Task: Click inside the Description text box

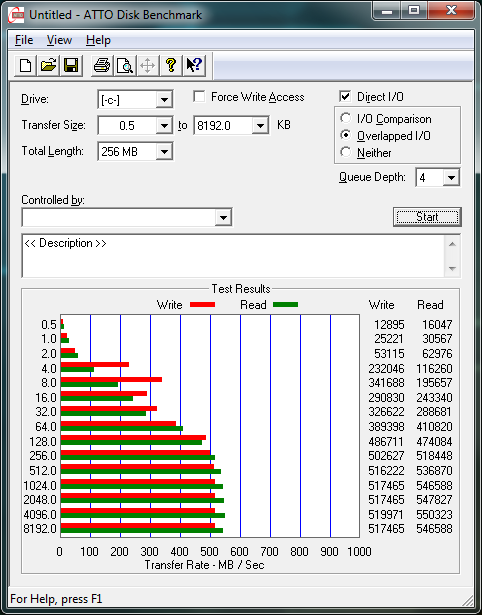Action: point(234,256)
